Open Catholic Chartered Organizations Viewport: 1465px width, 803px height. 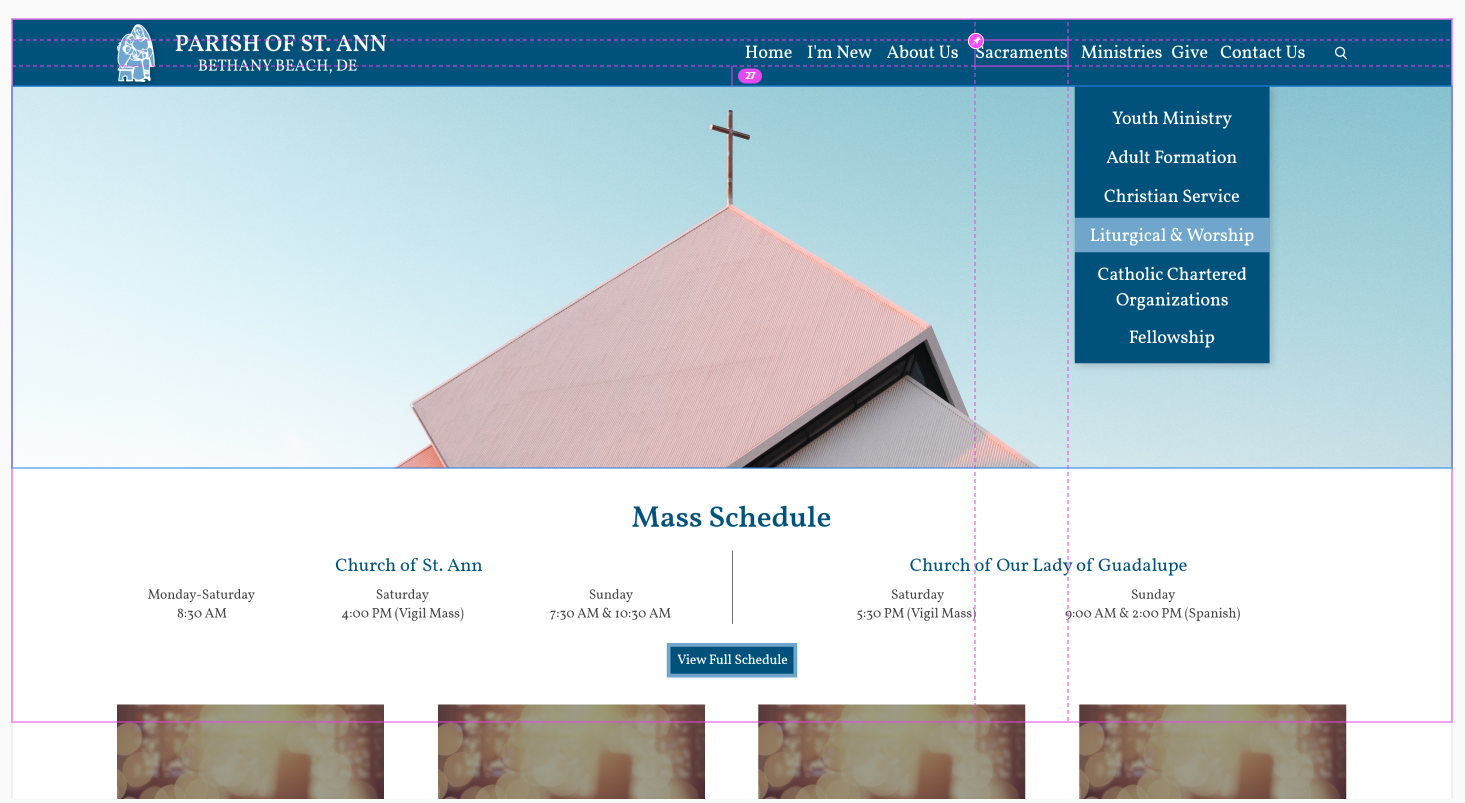1171,287
